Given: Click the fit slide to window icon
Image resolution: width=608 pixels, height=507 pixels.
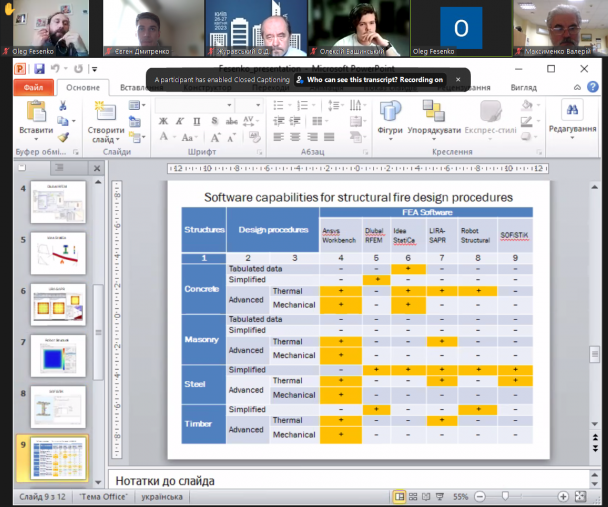Looking at the screenshot, I should [580, 497].
